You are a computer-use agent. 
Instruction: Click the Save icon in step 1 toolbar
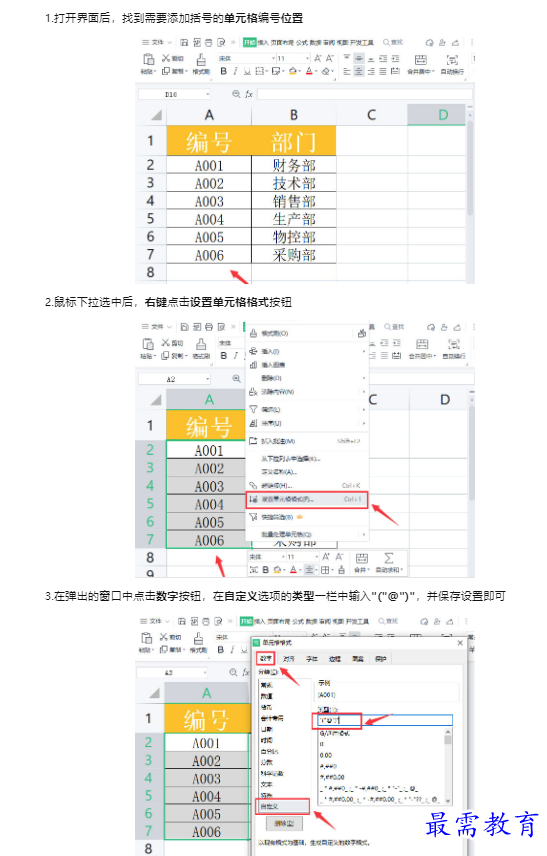point(184,42)
